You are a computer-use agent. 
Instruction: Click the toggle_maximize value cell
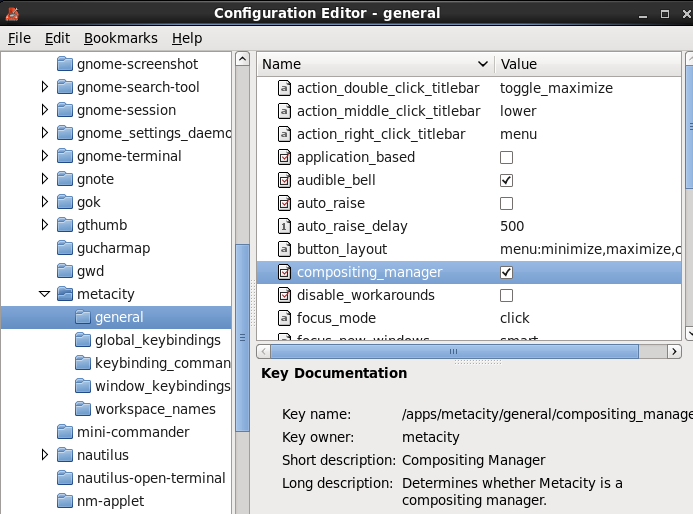[556, 88]
